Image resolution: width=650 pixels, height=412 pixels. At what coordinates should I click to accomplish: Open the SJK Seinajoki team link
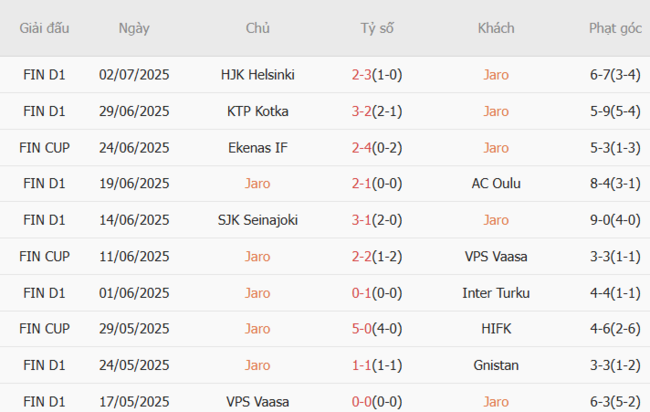click(x=257, y=220)
